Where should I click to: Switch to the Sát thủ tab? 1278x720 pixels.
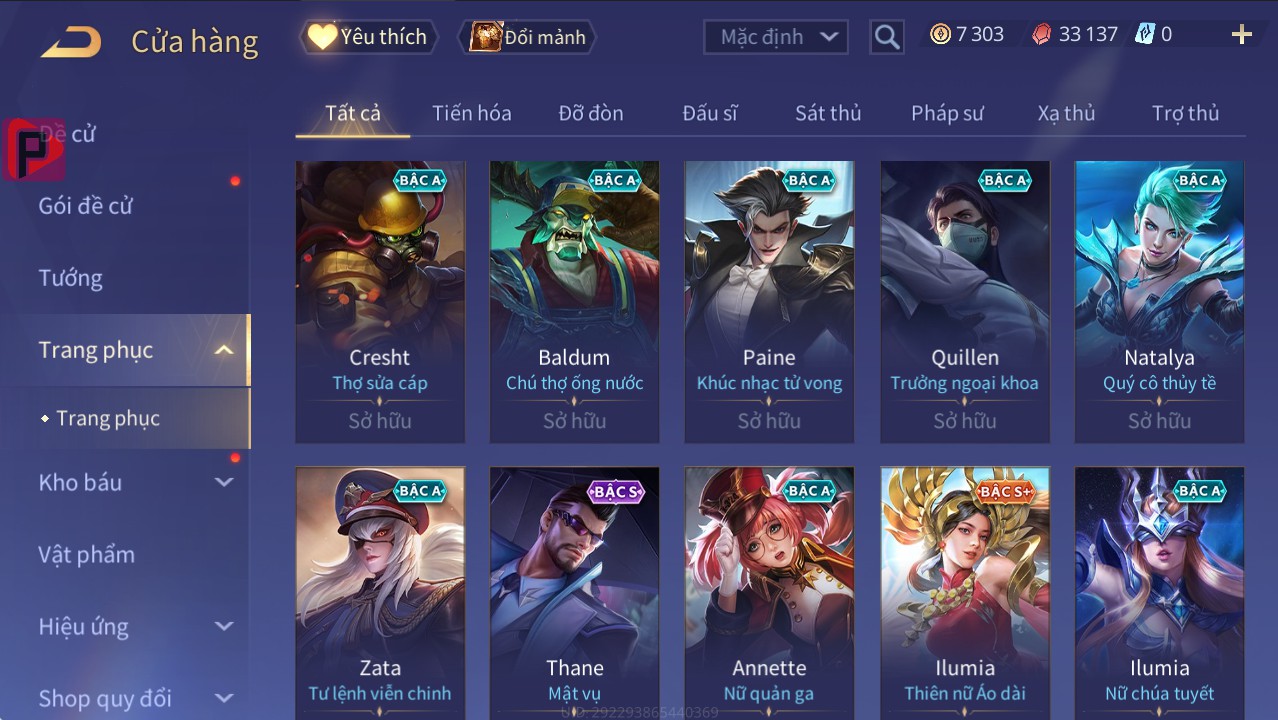coord(828,113)
